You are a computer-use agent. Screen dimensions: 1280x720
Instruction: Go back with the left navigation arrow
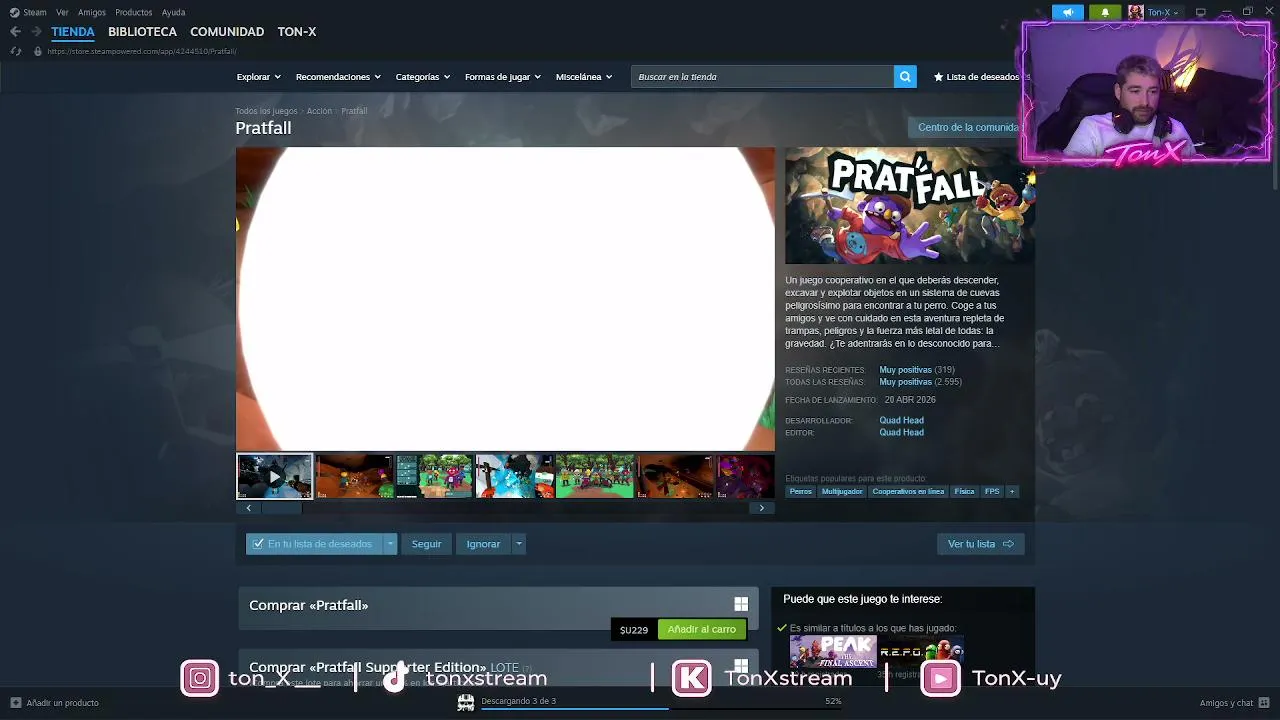[15, 32]
